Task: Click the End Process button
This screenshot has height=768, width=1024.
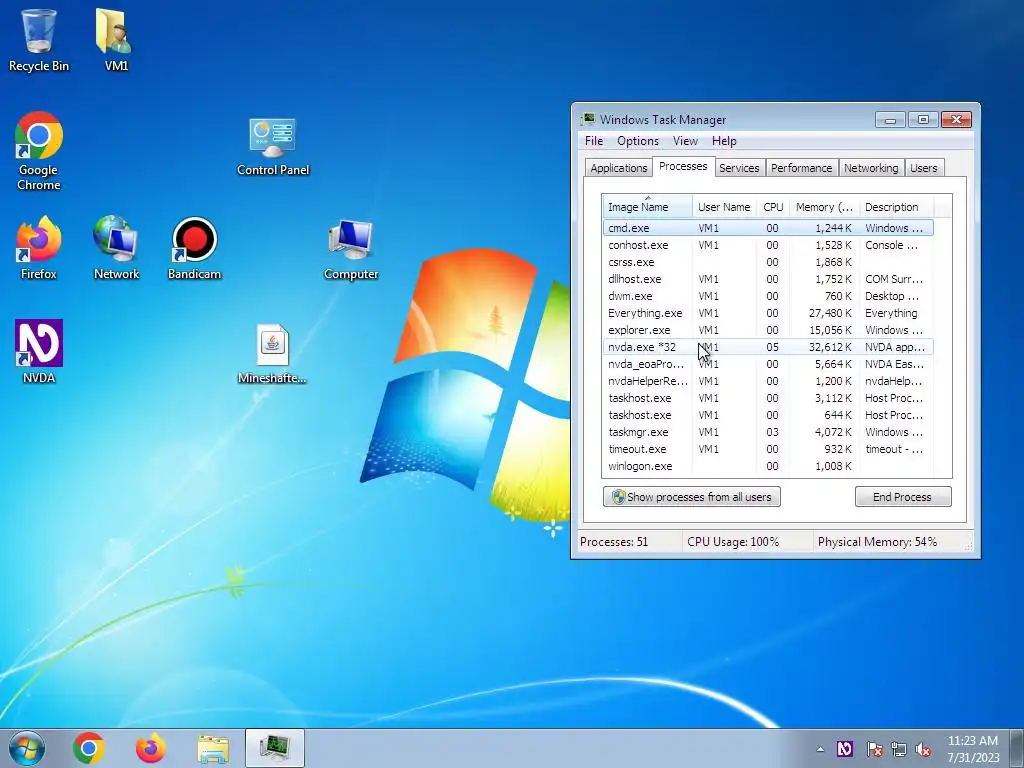Action: coord(903,497)
